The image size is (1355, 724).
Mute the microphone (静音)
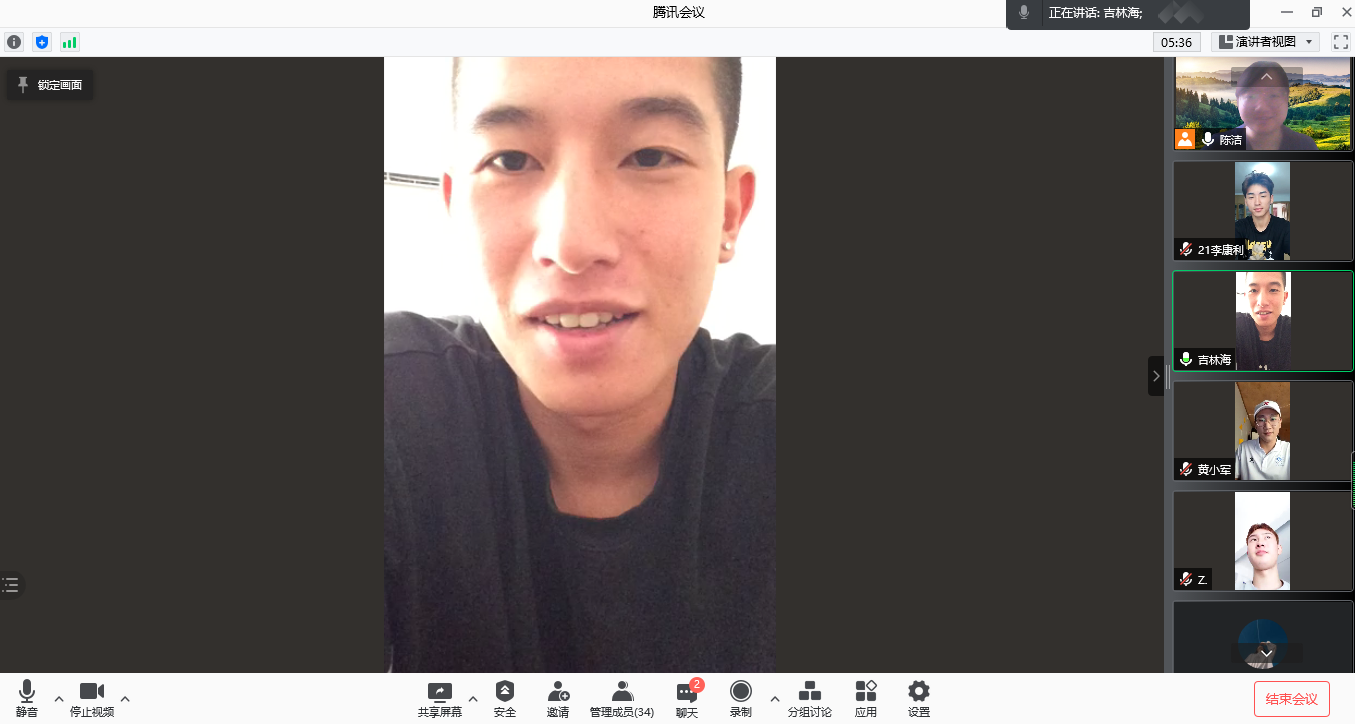(27, 699)
